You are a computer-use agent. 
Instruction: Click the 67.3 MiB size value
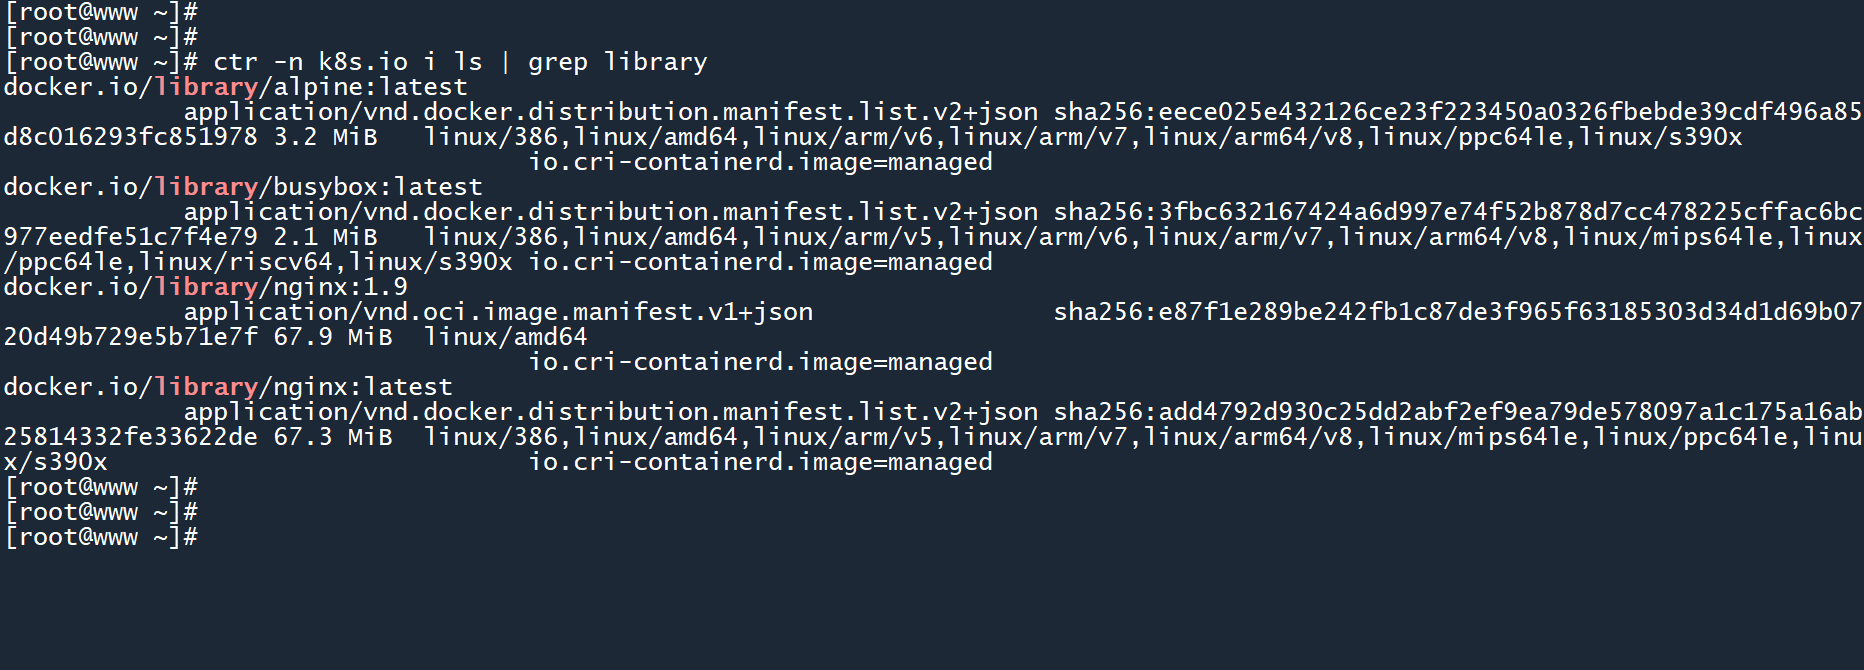tap(333, 437)
